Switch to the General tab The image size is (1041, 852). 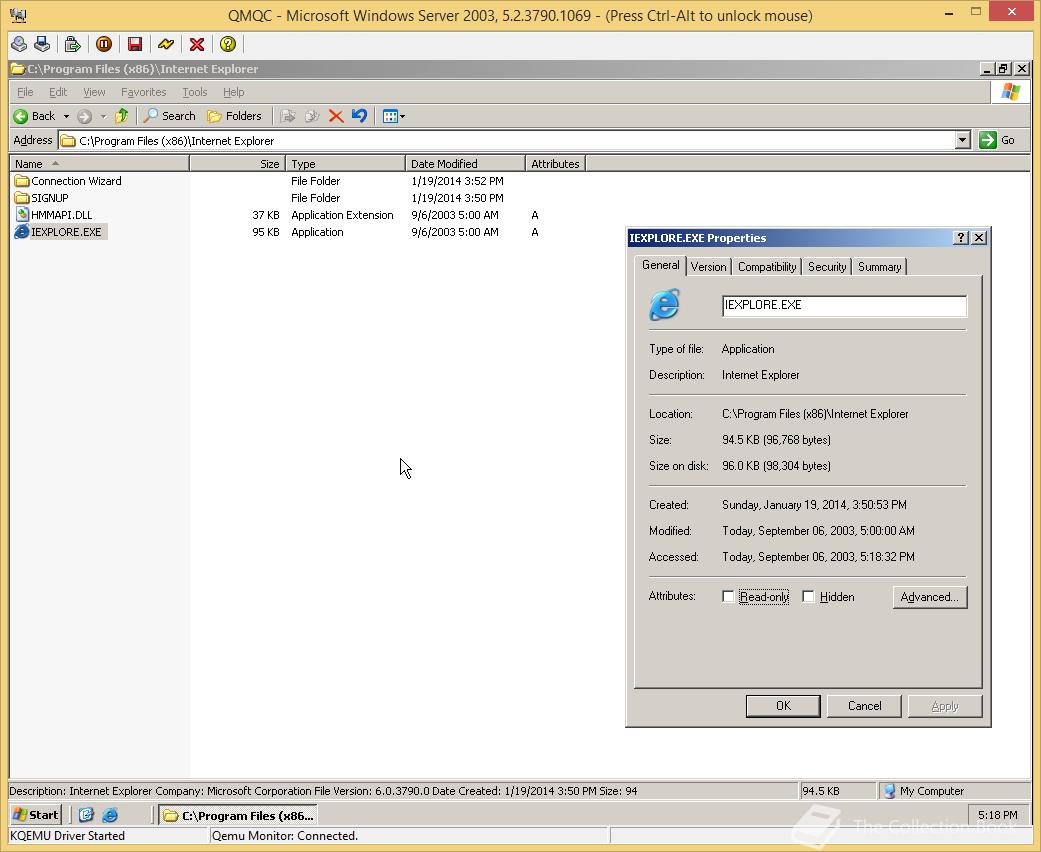(661, 265)
